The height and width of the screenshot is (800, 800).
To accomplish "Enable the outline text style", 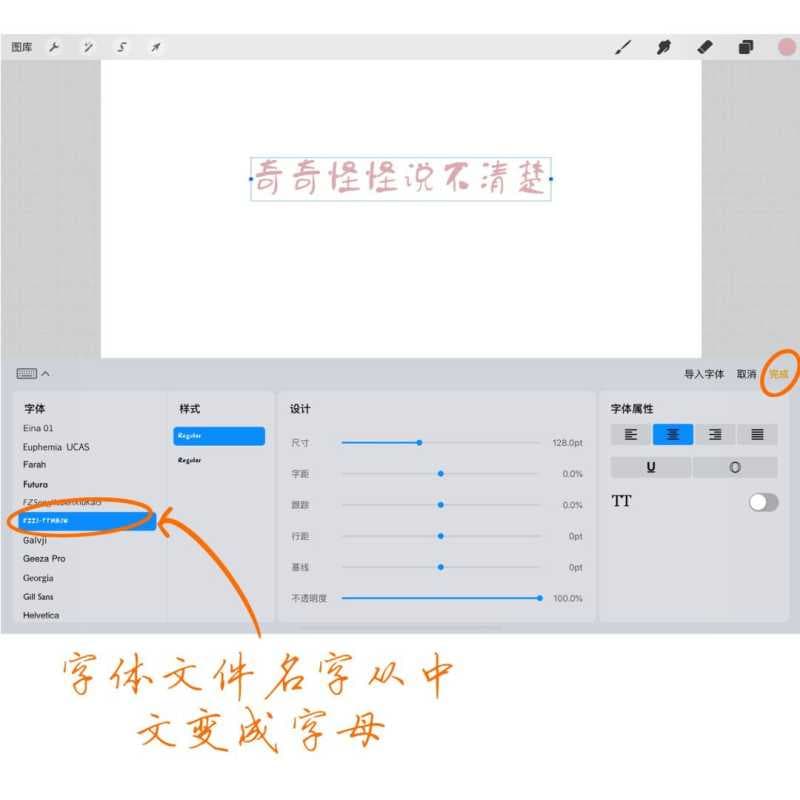I will coord(736,467).
